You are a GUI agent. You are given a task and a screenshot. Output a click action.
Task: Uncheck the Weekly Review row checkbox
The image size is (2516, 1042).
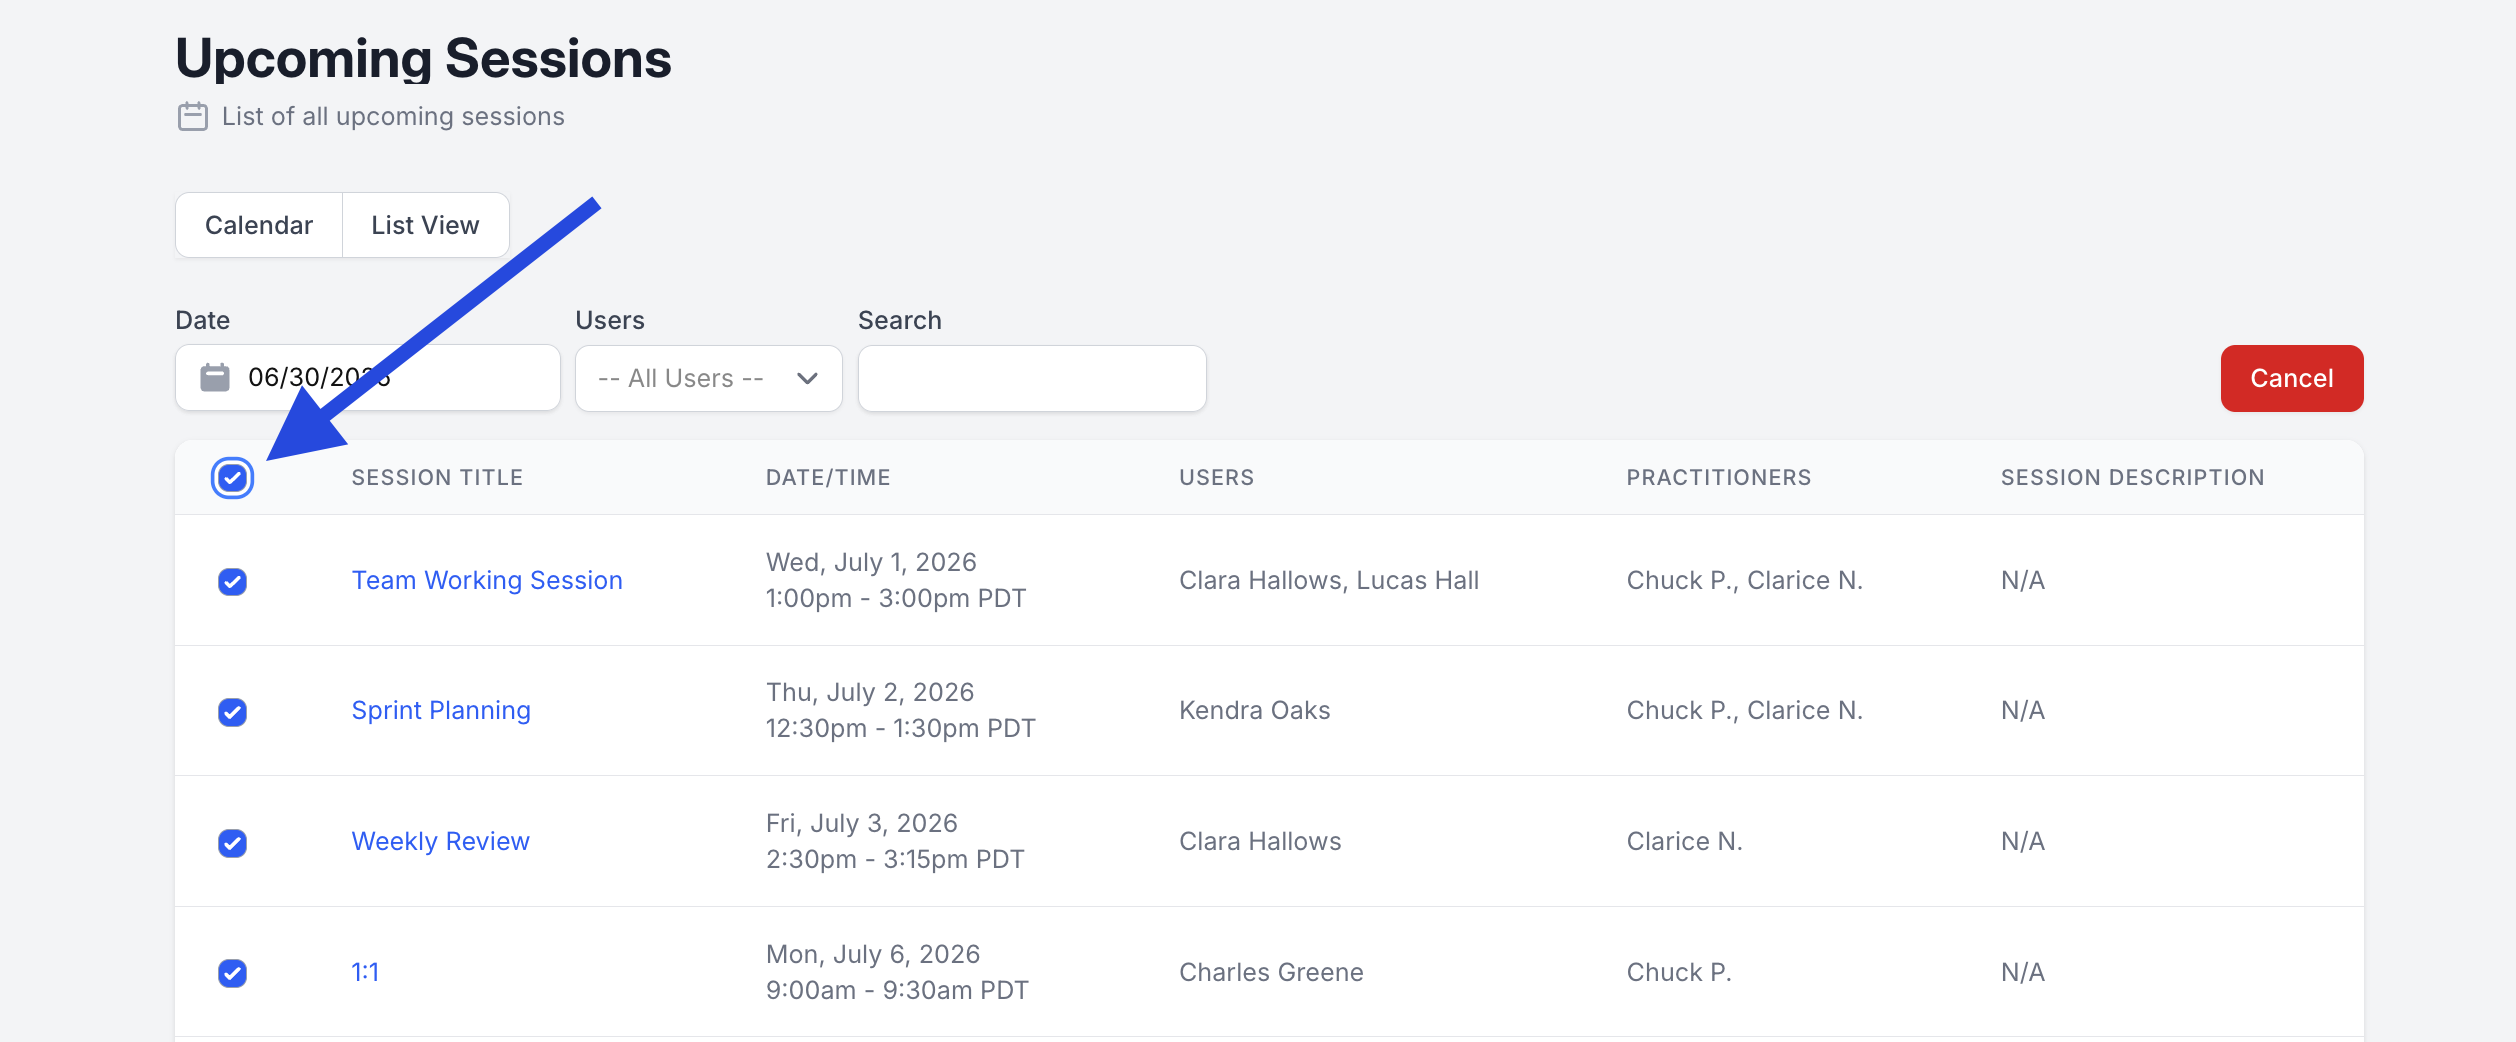tap(232, 843)
